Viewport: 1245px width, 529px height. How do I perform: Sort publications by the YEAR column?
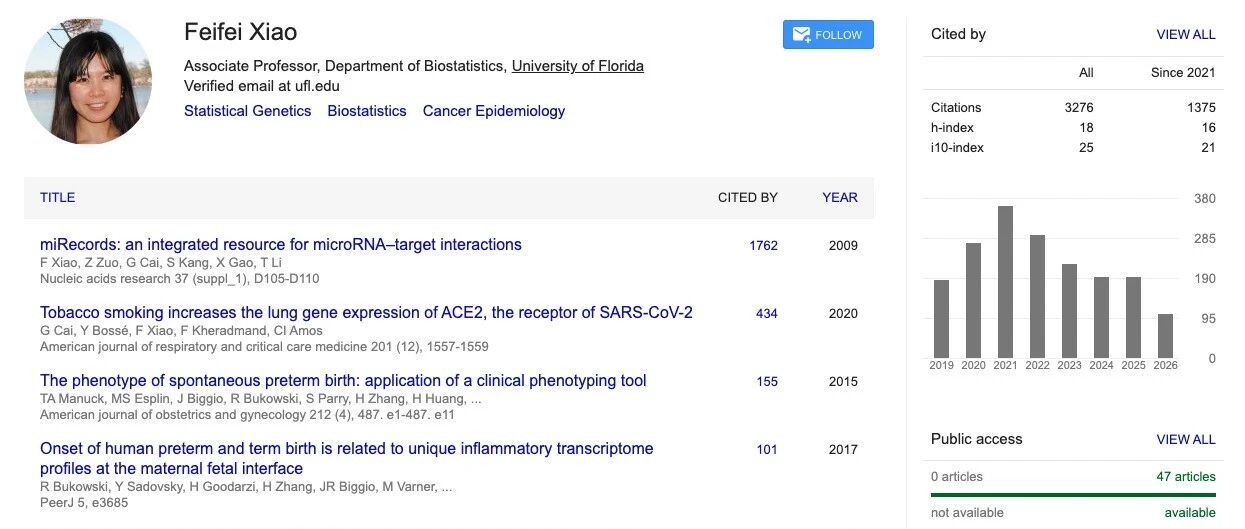point(840,198)
